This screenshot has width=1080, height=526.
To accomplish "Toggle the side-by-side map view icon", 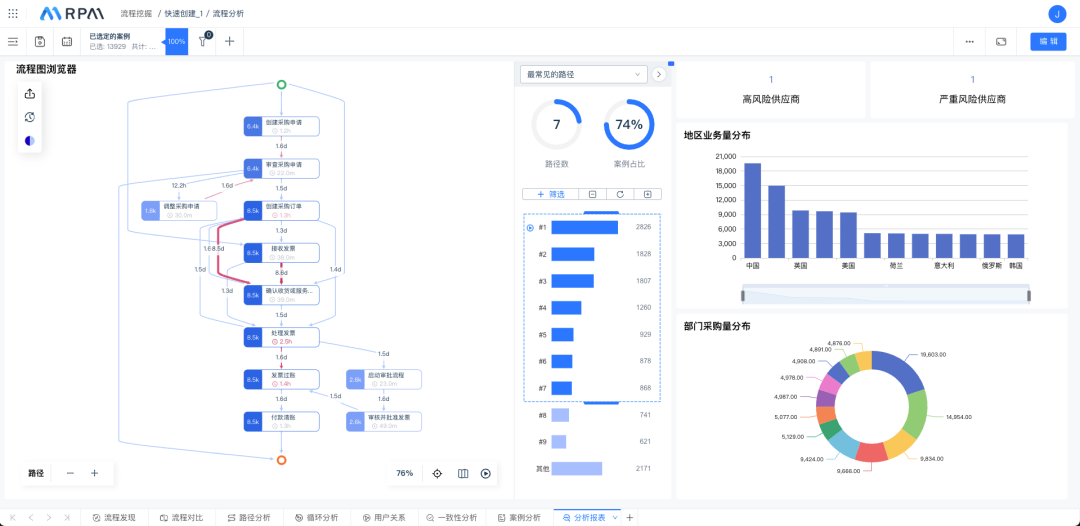I will (x=462, y=473).
